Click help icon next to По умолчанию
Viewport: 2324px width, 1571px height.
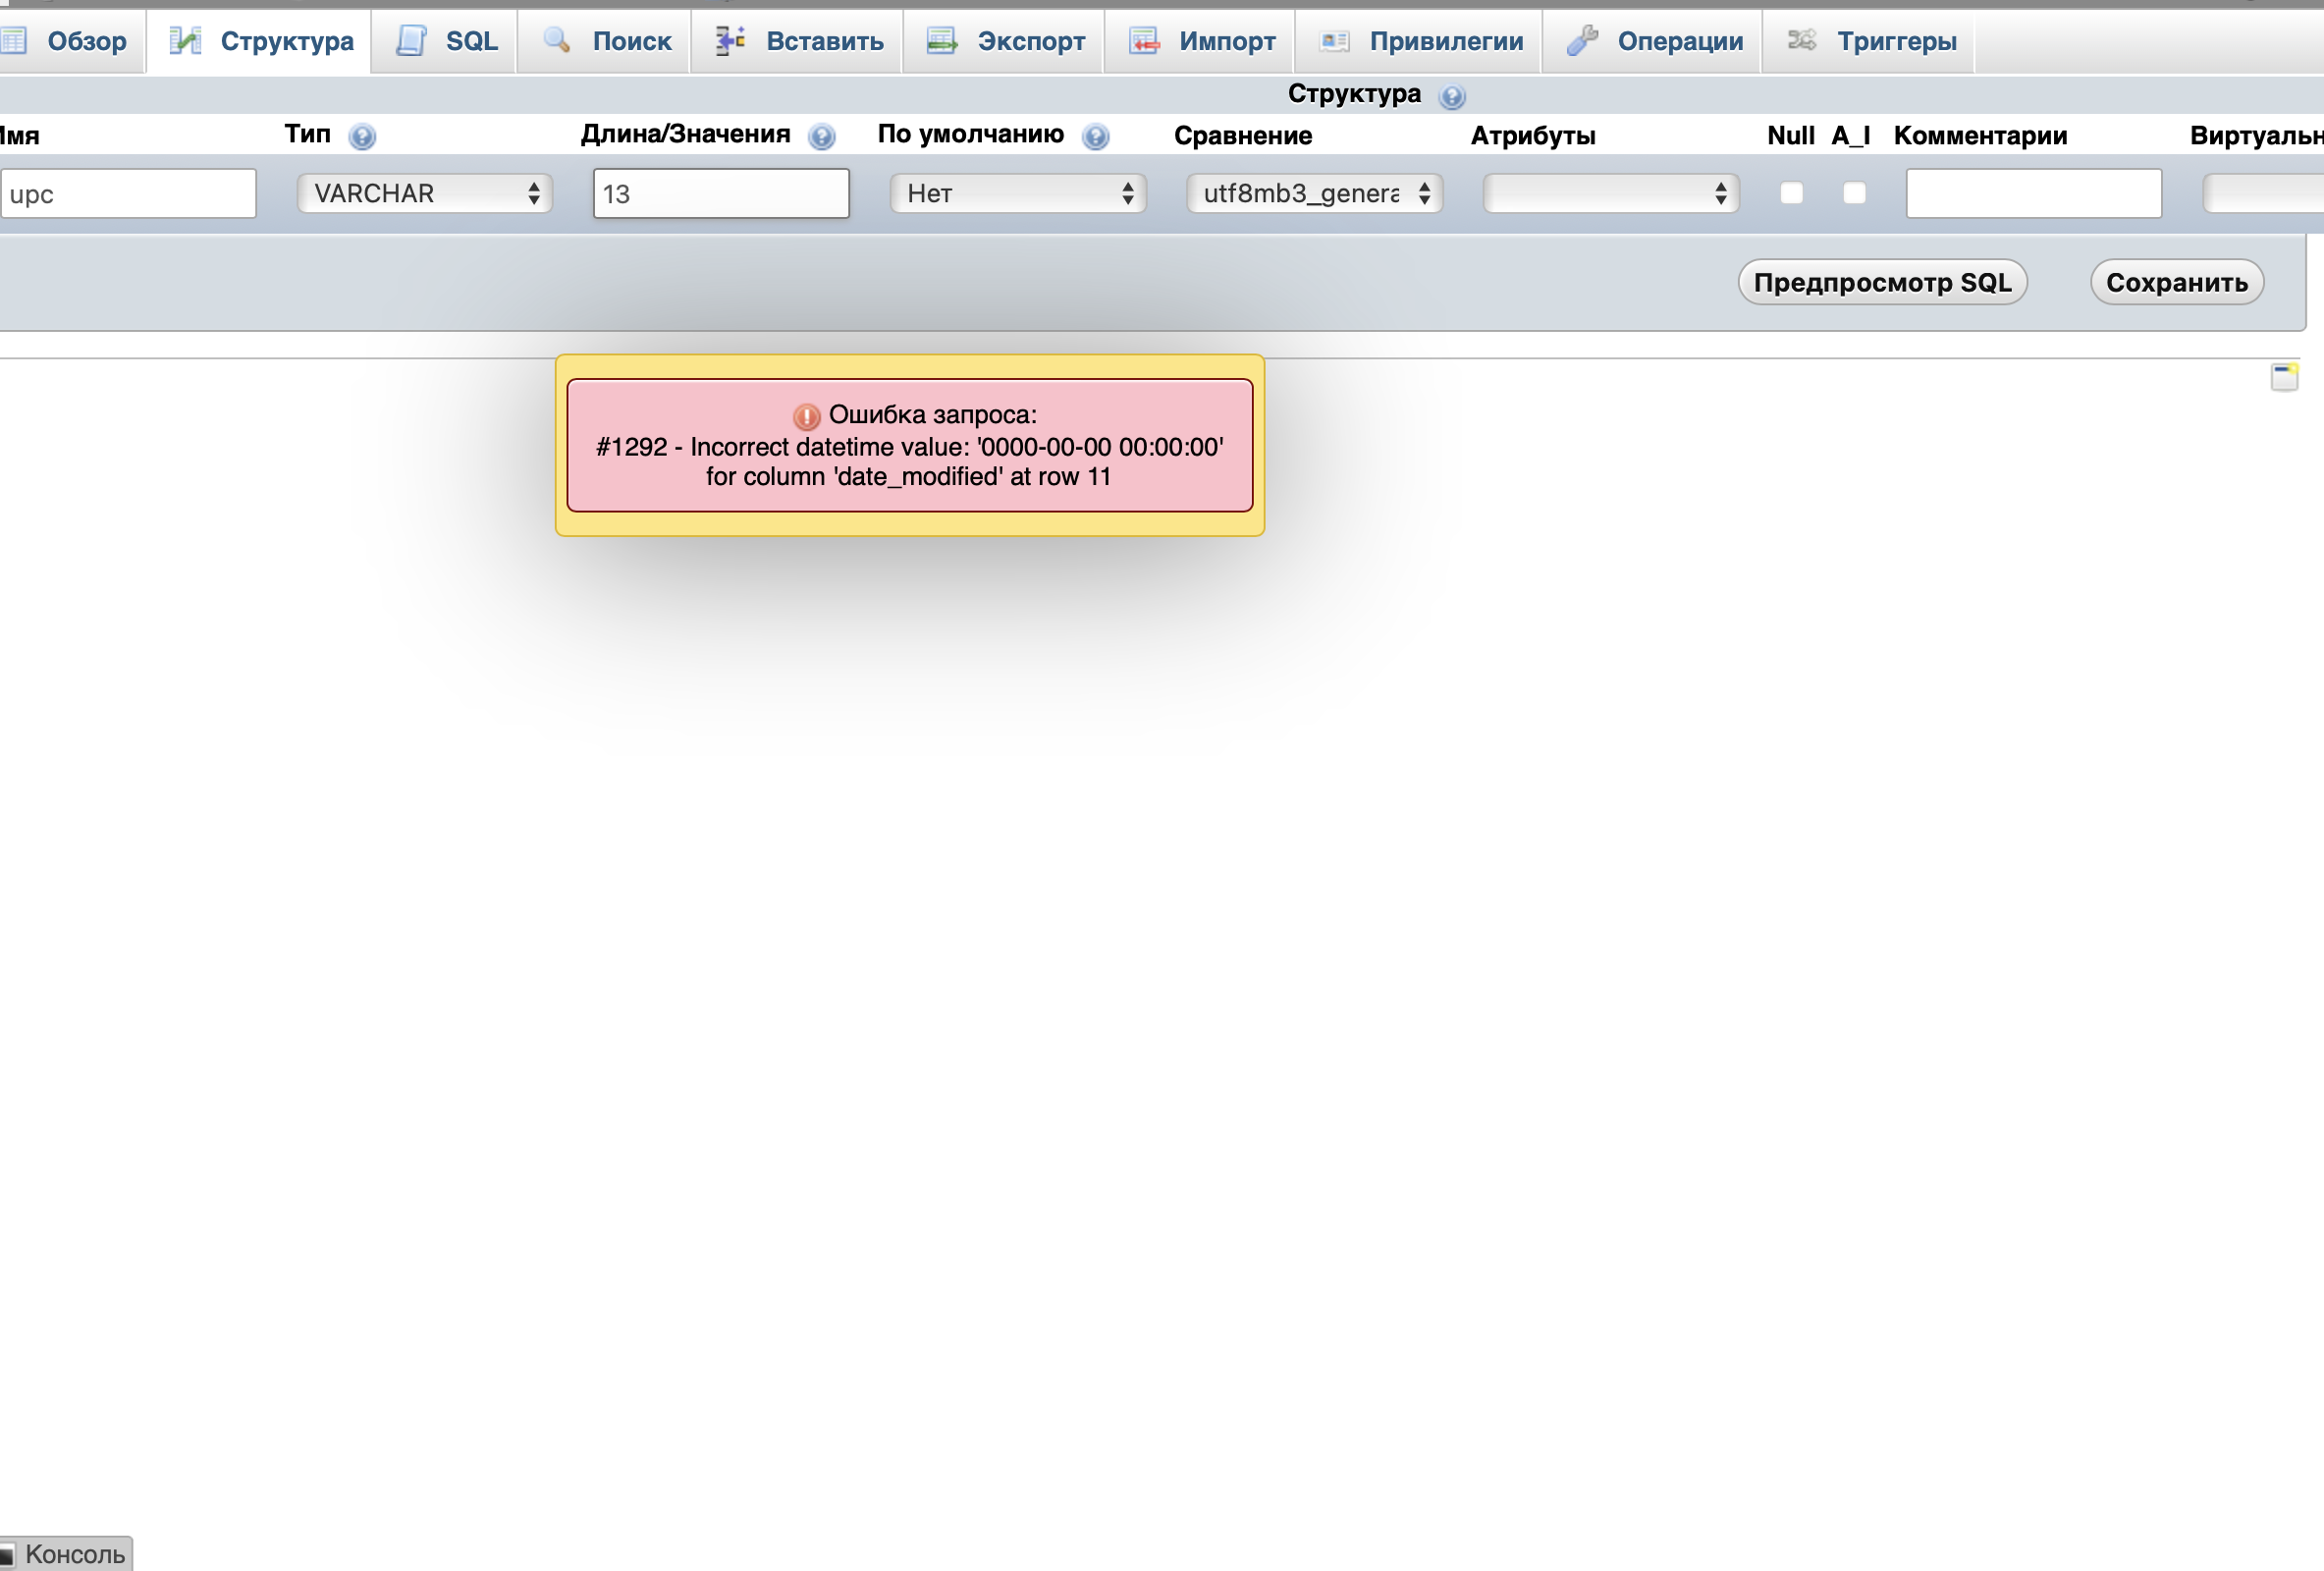coord(1095,136)
